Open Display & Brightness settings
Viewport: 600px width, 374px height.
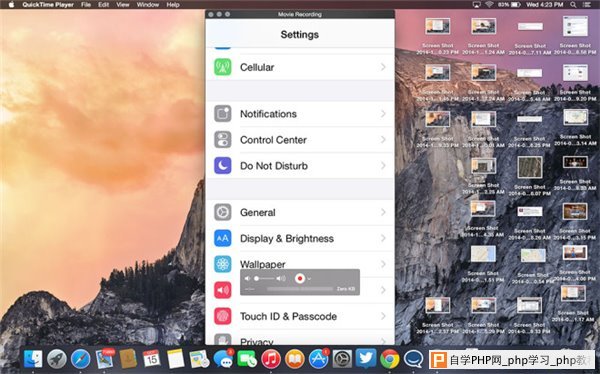click(x=300, y=238)
